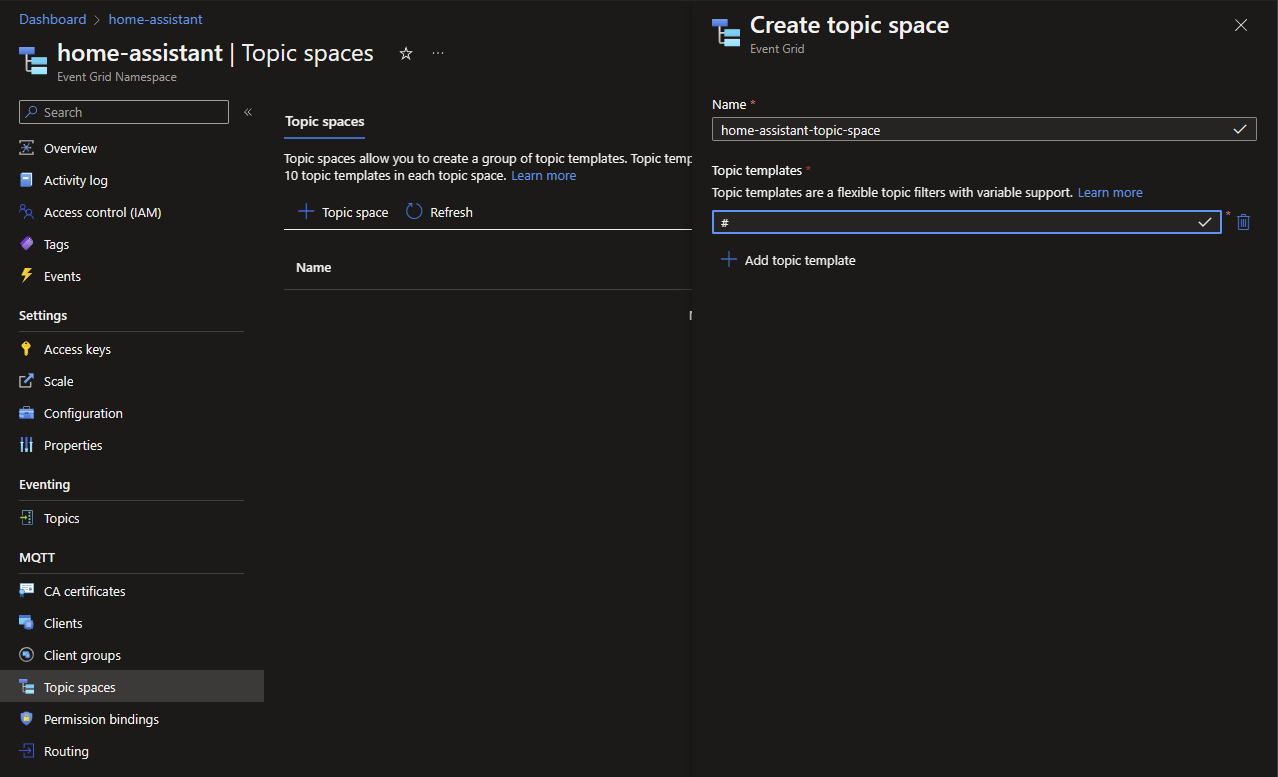Open the more options ellipsis menu
This screenshot has width=1278, height=777.
[438, 54]
